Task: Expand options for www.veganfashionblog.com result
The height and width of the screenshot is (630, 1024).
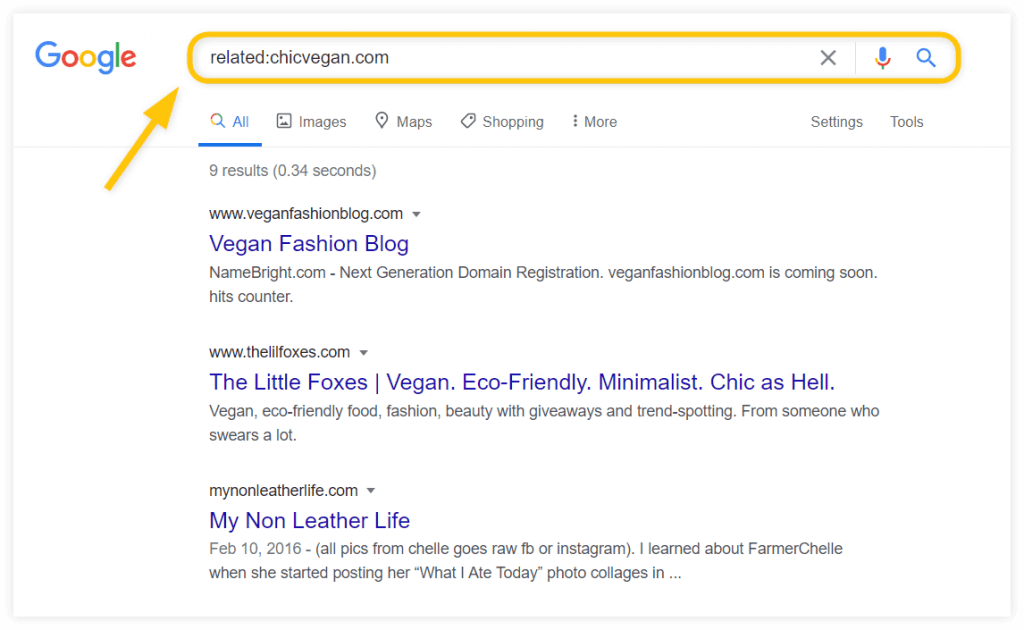Action: [417, 213]
